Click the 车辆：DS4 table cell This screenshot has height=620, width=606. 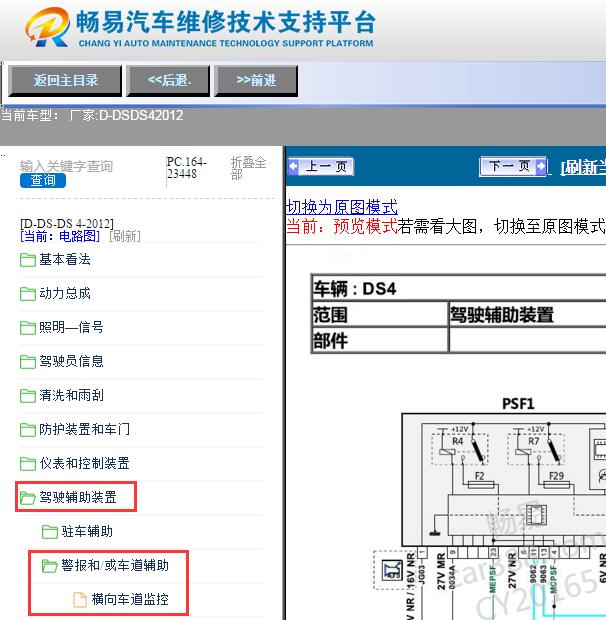[459, 288]
